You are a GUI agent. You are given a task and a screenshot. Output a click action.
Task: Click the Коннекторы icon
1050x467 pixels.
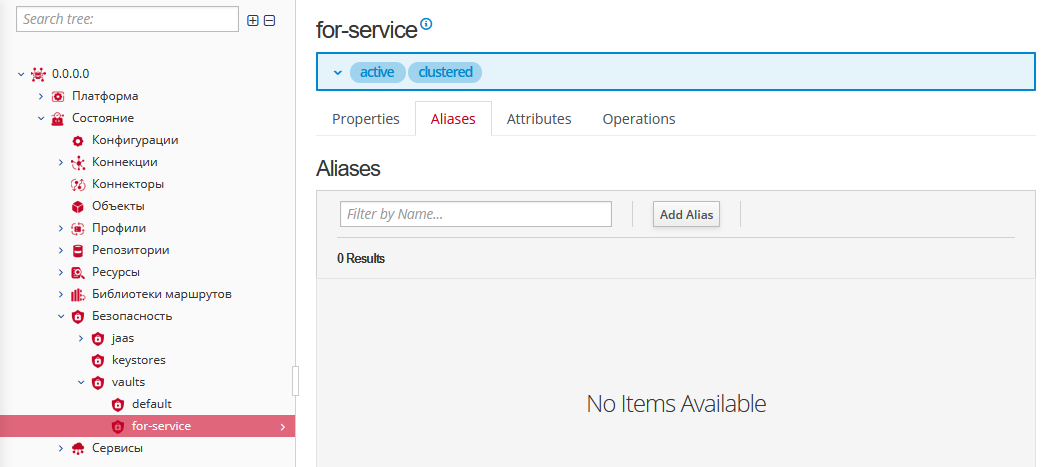coord(78,184)
